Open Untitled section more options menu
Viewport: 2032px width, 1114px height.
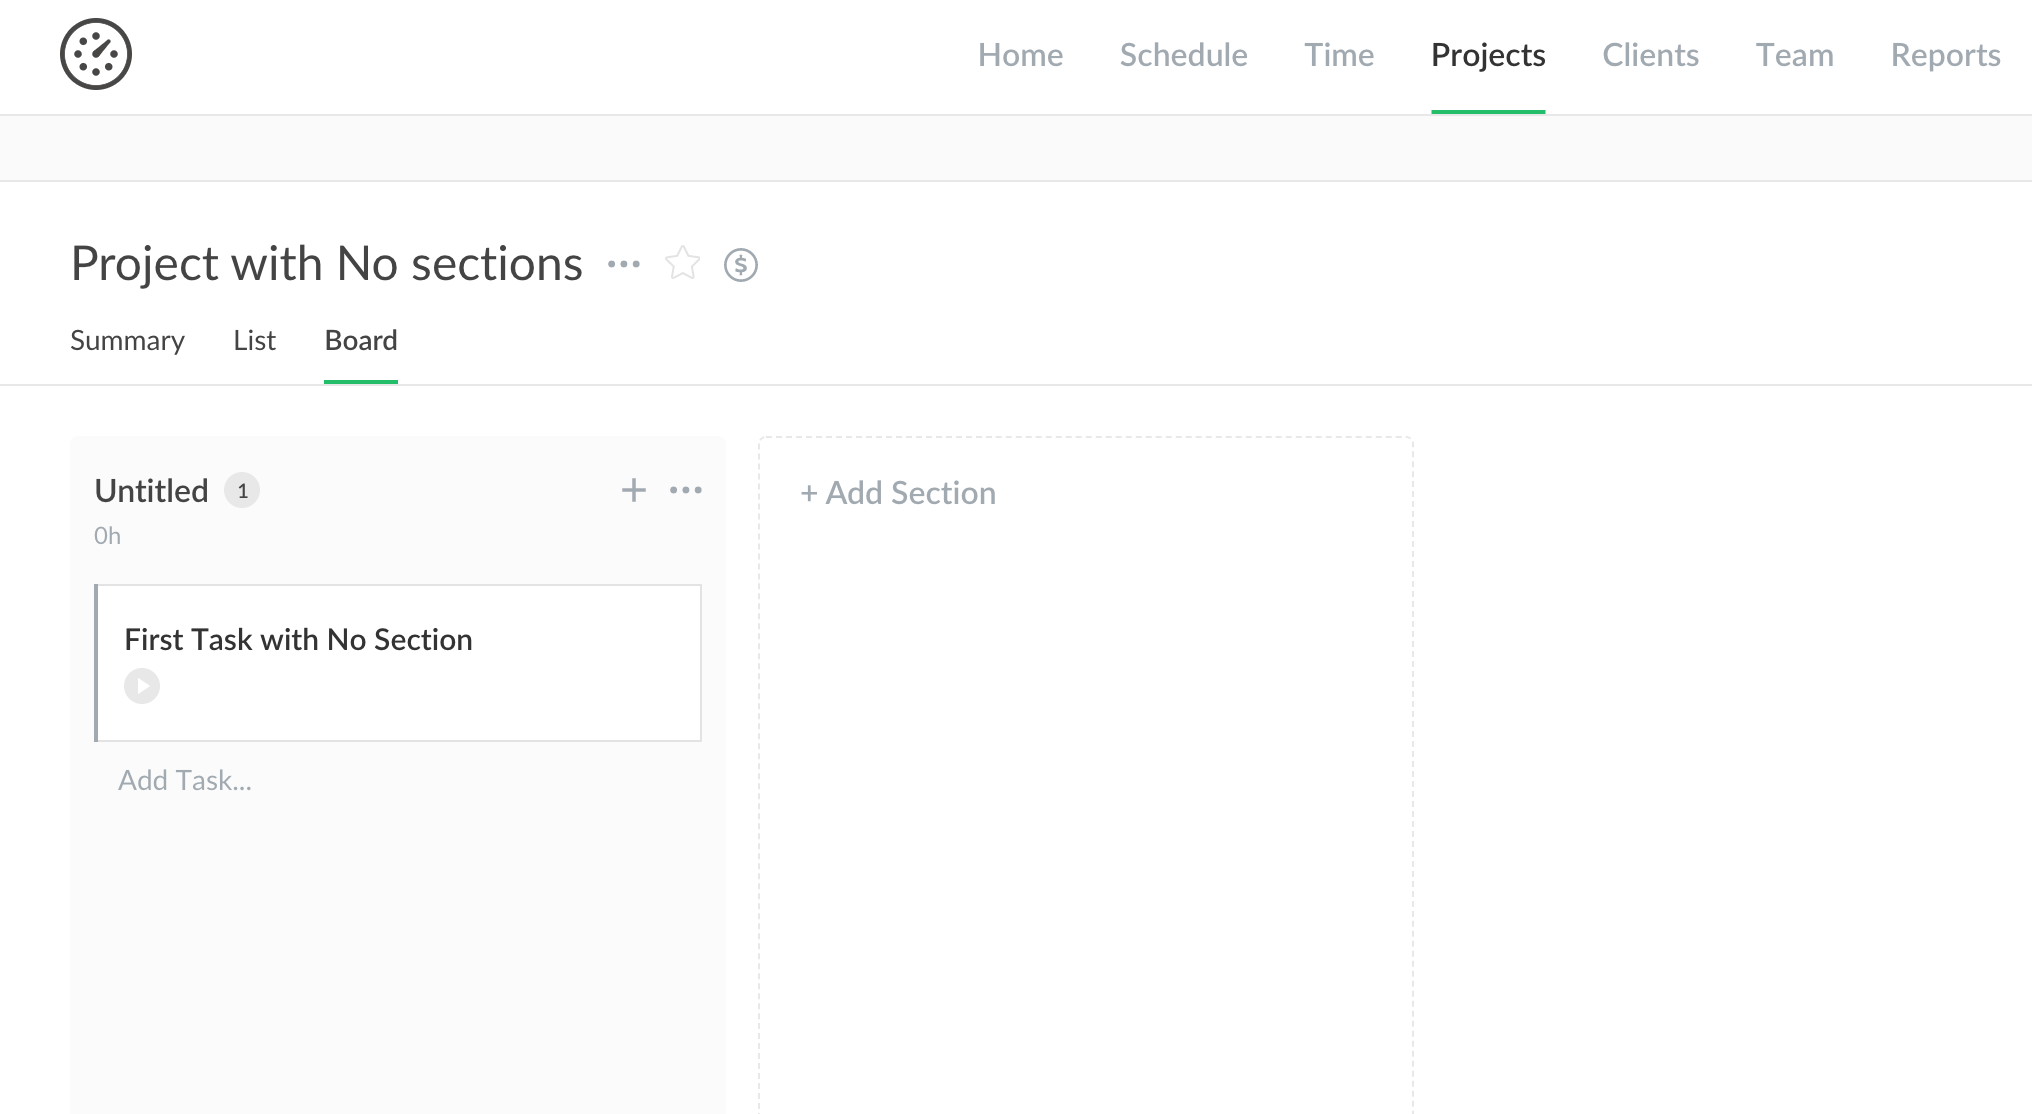click(x=685, y=490)
